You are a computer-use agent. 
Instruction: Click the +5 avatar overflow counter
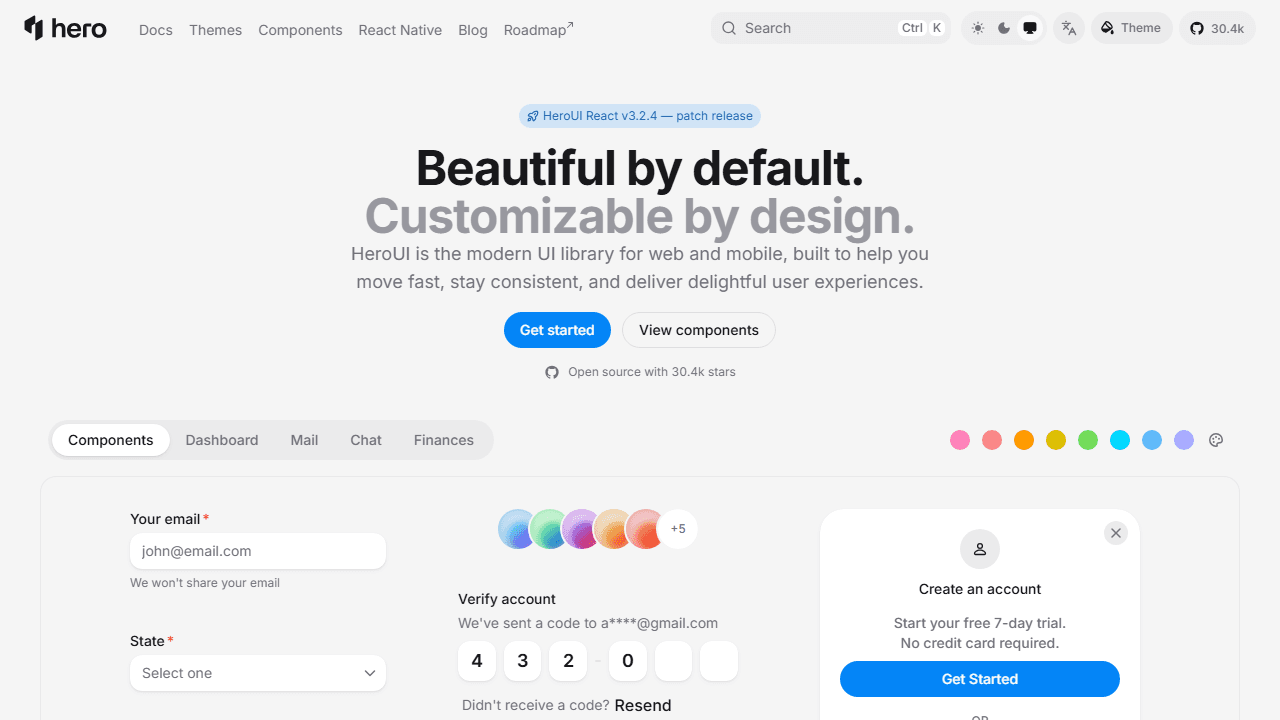click(678, 529)
